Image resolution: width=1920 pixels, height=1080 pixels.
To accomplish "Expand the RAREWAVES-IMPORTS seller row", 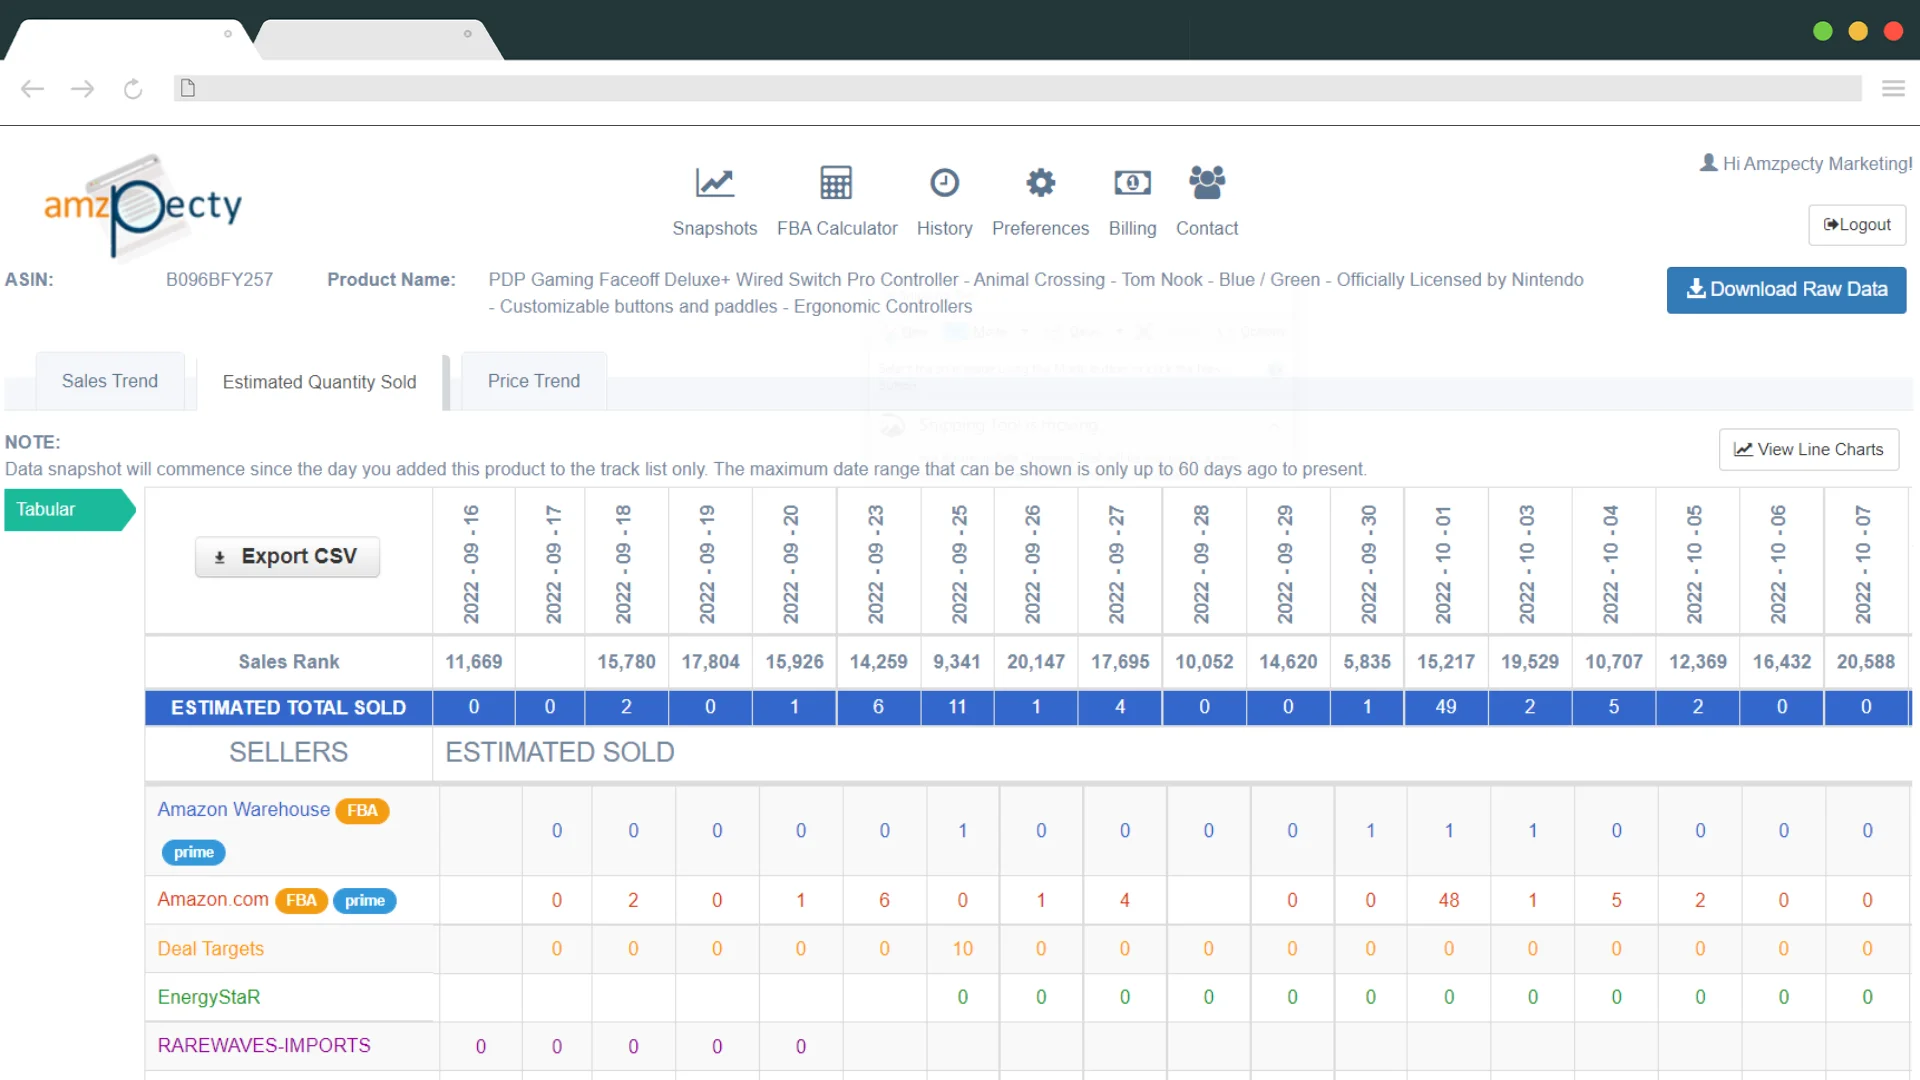I will tap(262, 1044).
